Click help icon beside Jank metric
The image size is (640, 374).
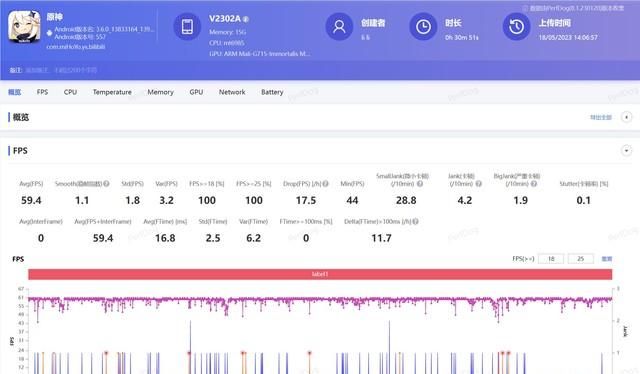point(479,184)
